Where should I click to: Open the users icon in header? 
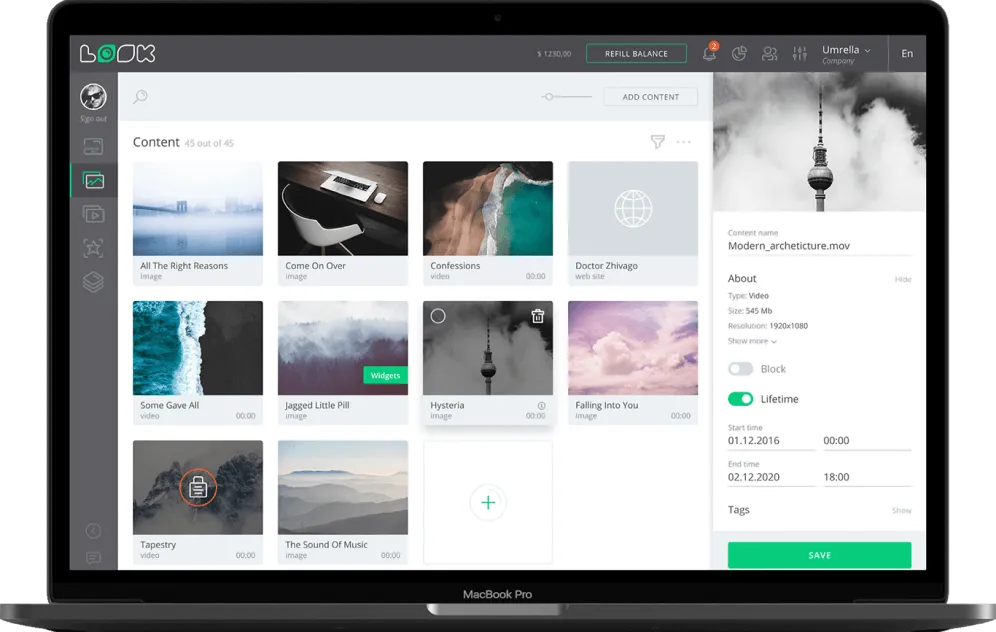pos(769,54)
